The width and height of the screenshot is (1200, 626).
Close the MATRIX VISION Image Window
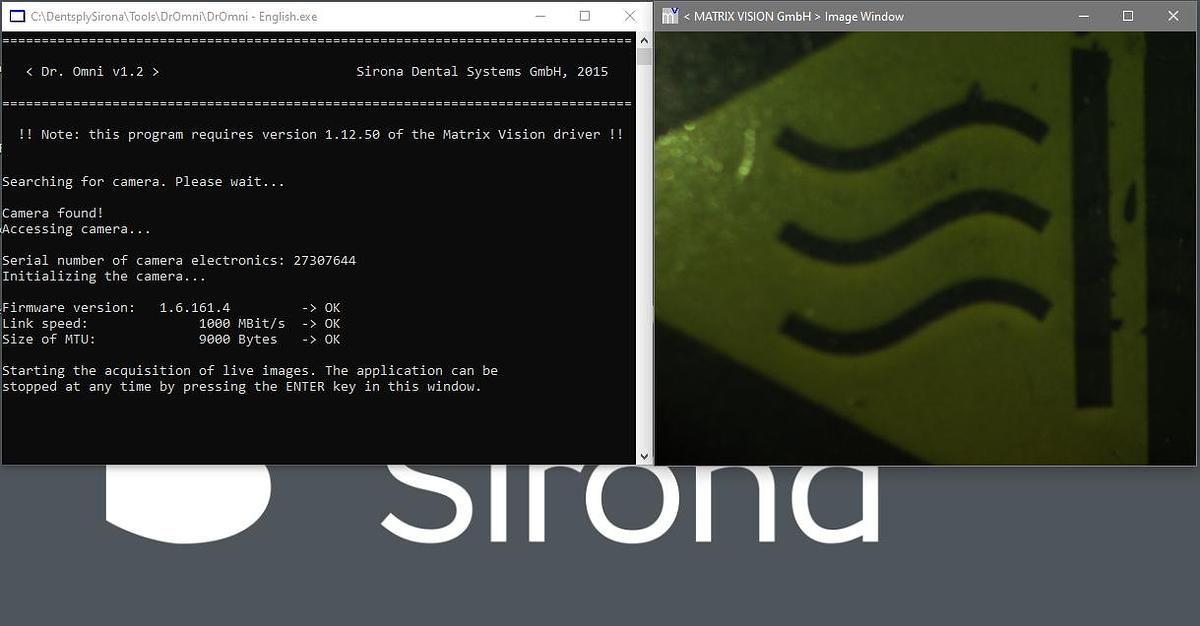coord(1173,16)
